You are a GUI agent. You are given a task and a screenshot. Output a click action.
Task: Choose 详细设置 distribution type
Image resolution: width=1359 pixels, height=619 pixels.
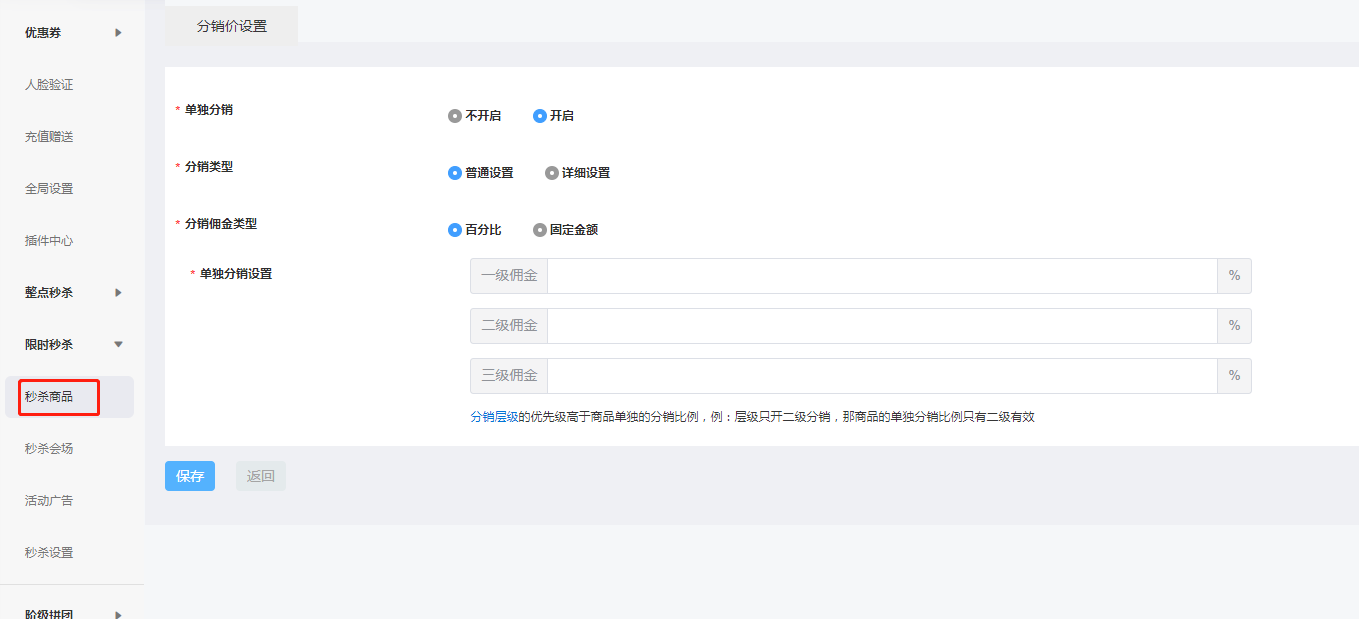[552, 173]
